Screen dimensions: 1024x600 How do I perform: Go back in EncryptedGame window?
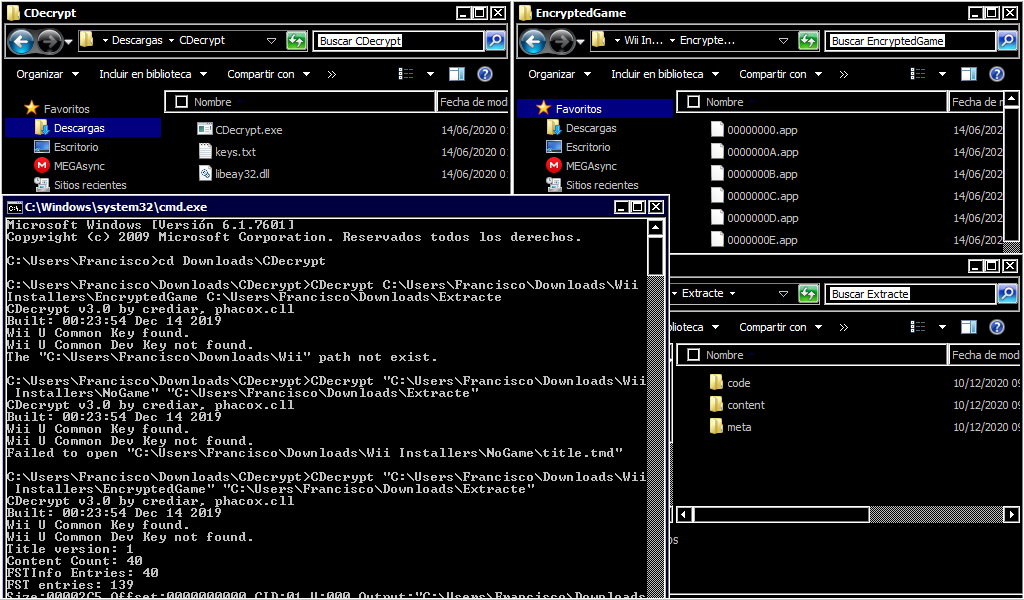pyautogui.click(x=533, y=42)
